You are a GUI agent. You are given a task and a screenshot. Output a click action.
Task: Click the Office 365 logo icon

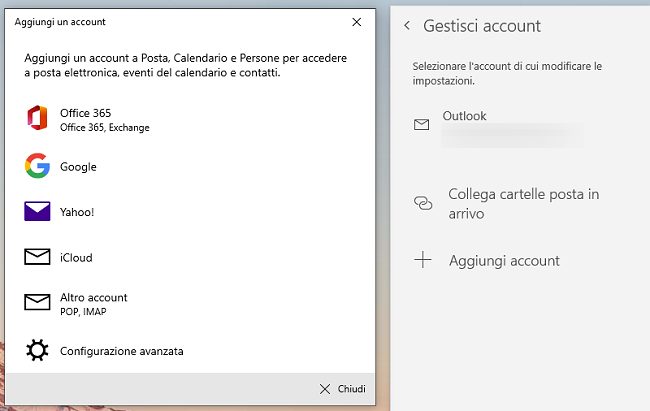click(37, 118)
